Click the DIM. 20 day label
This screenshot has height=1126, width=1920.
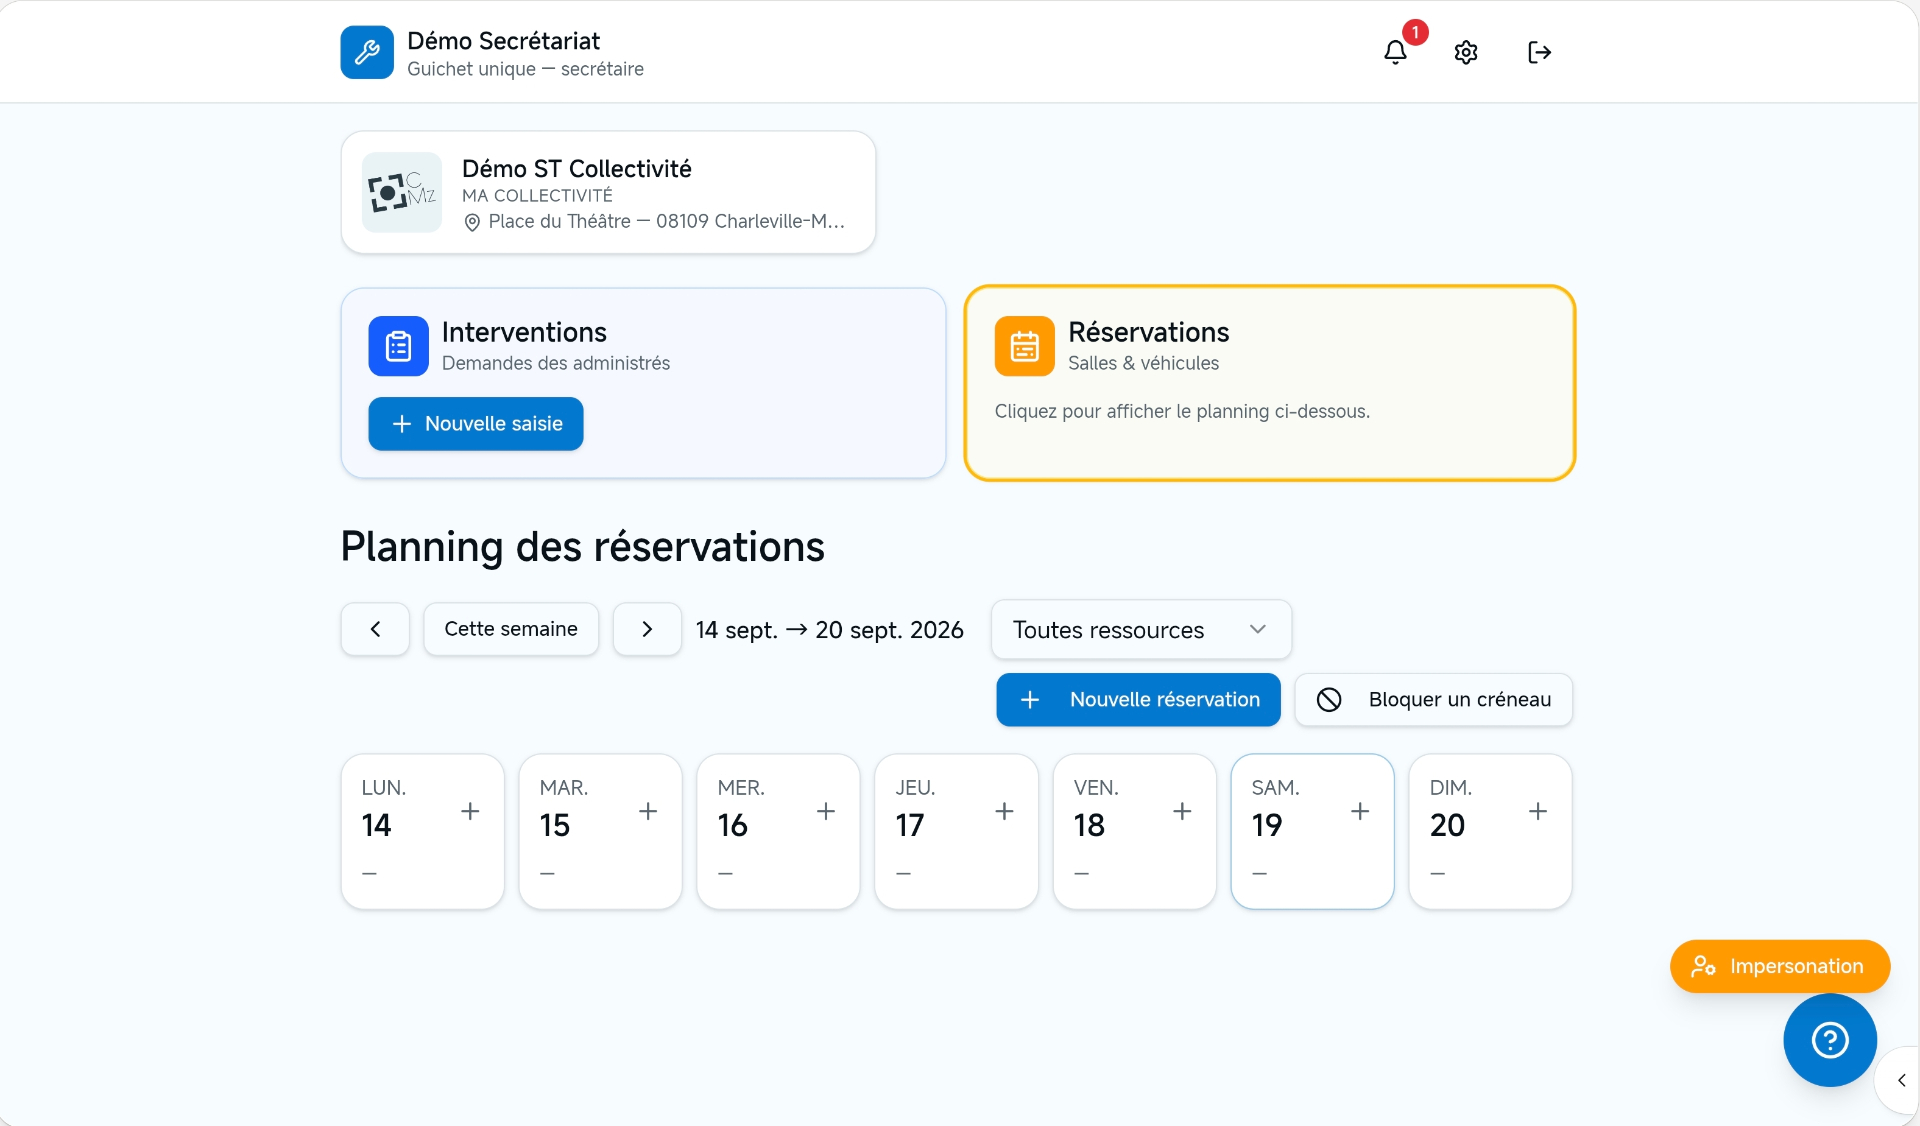(1451, 809)
